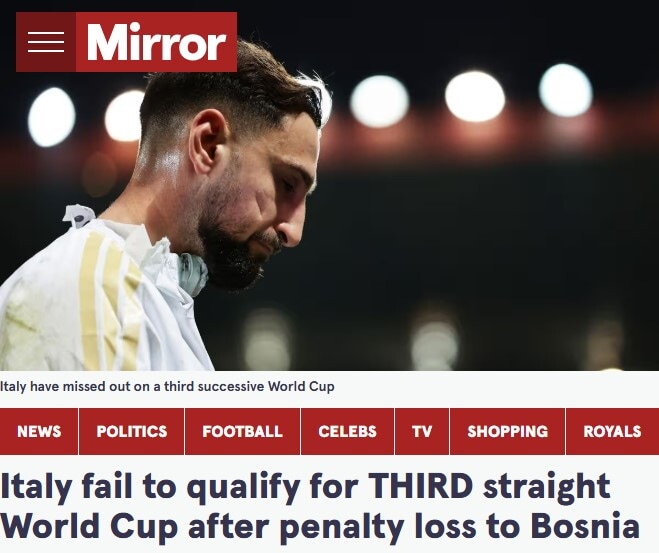Click the word THIRD in the headline
Screen dimensions: 659x553
pos(421,485)
